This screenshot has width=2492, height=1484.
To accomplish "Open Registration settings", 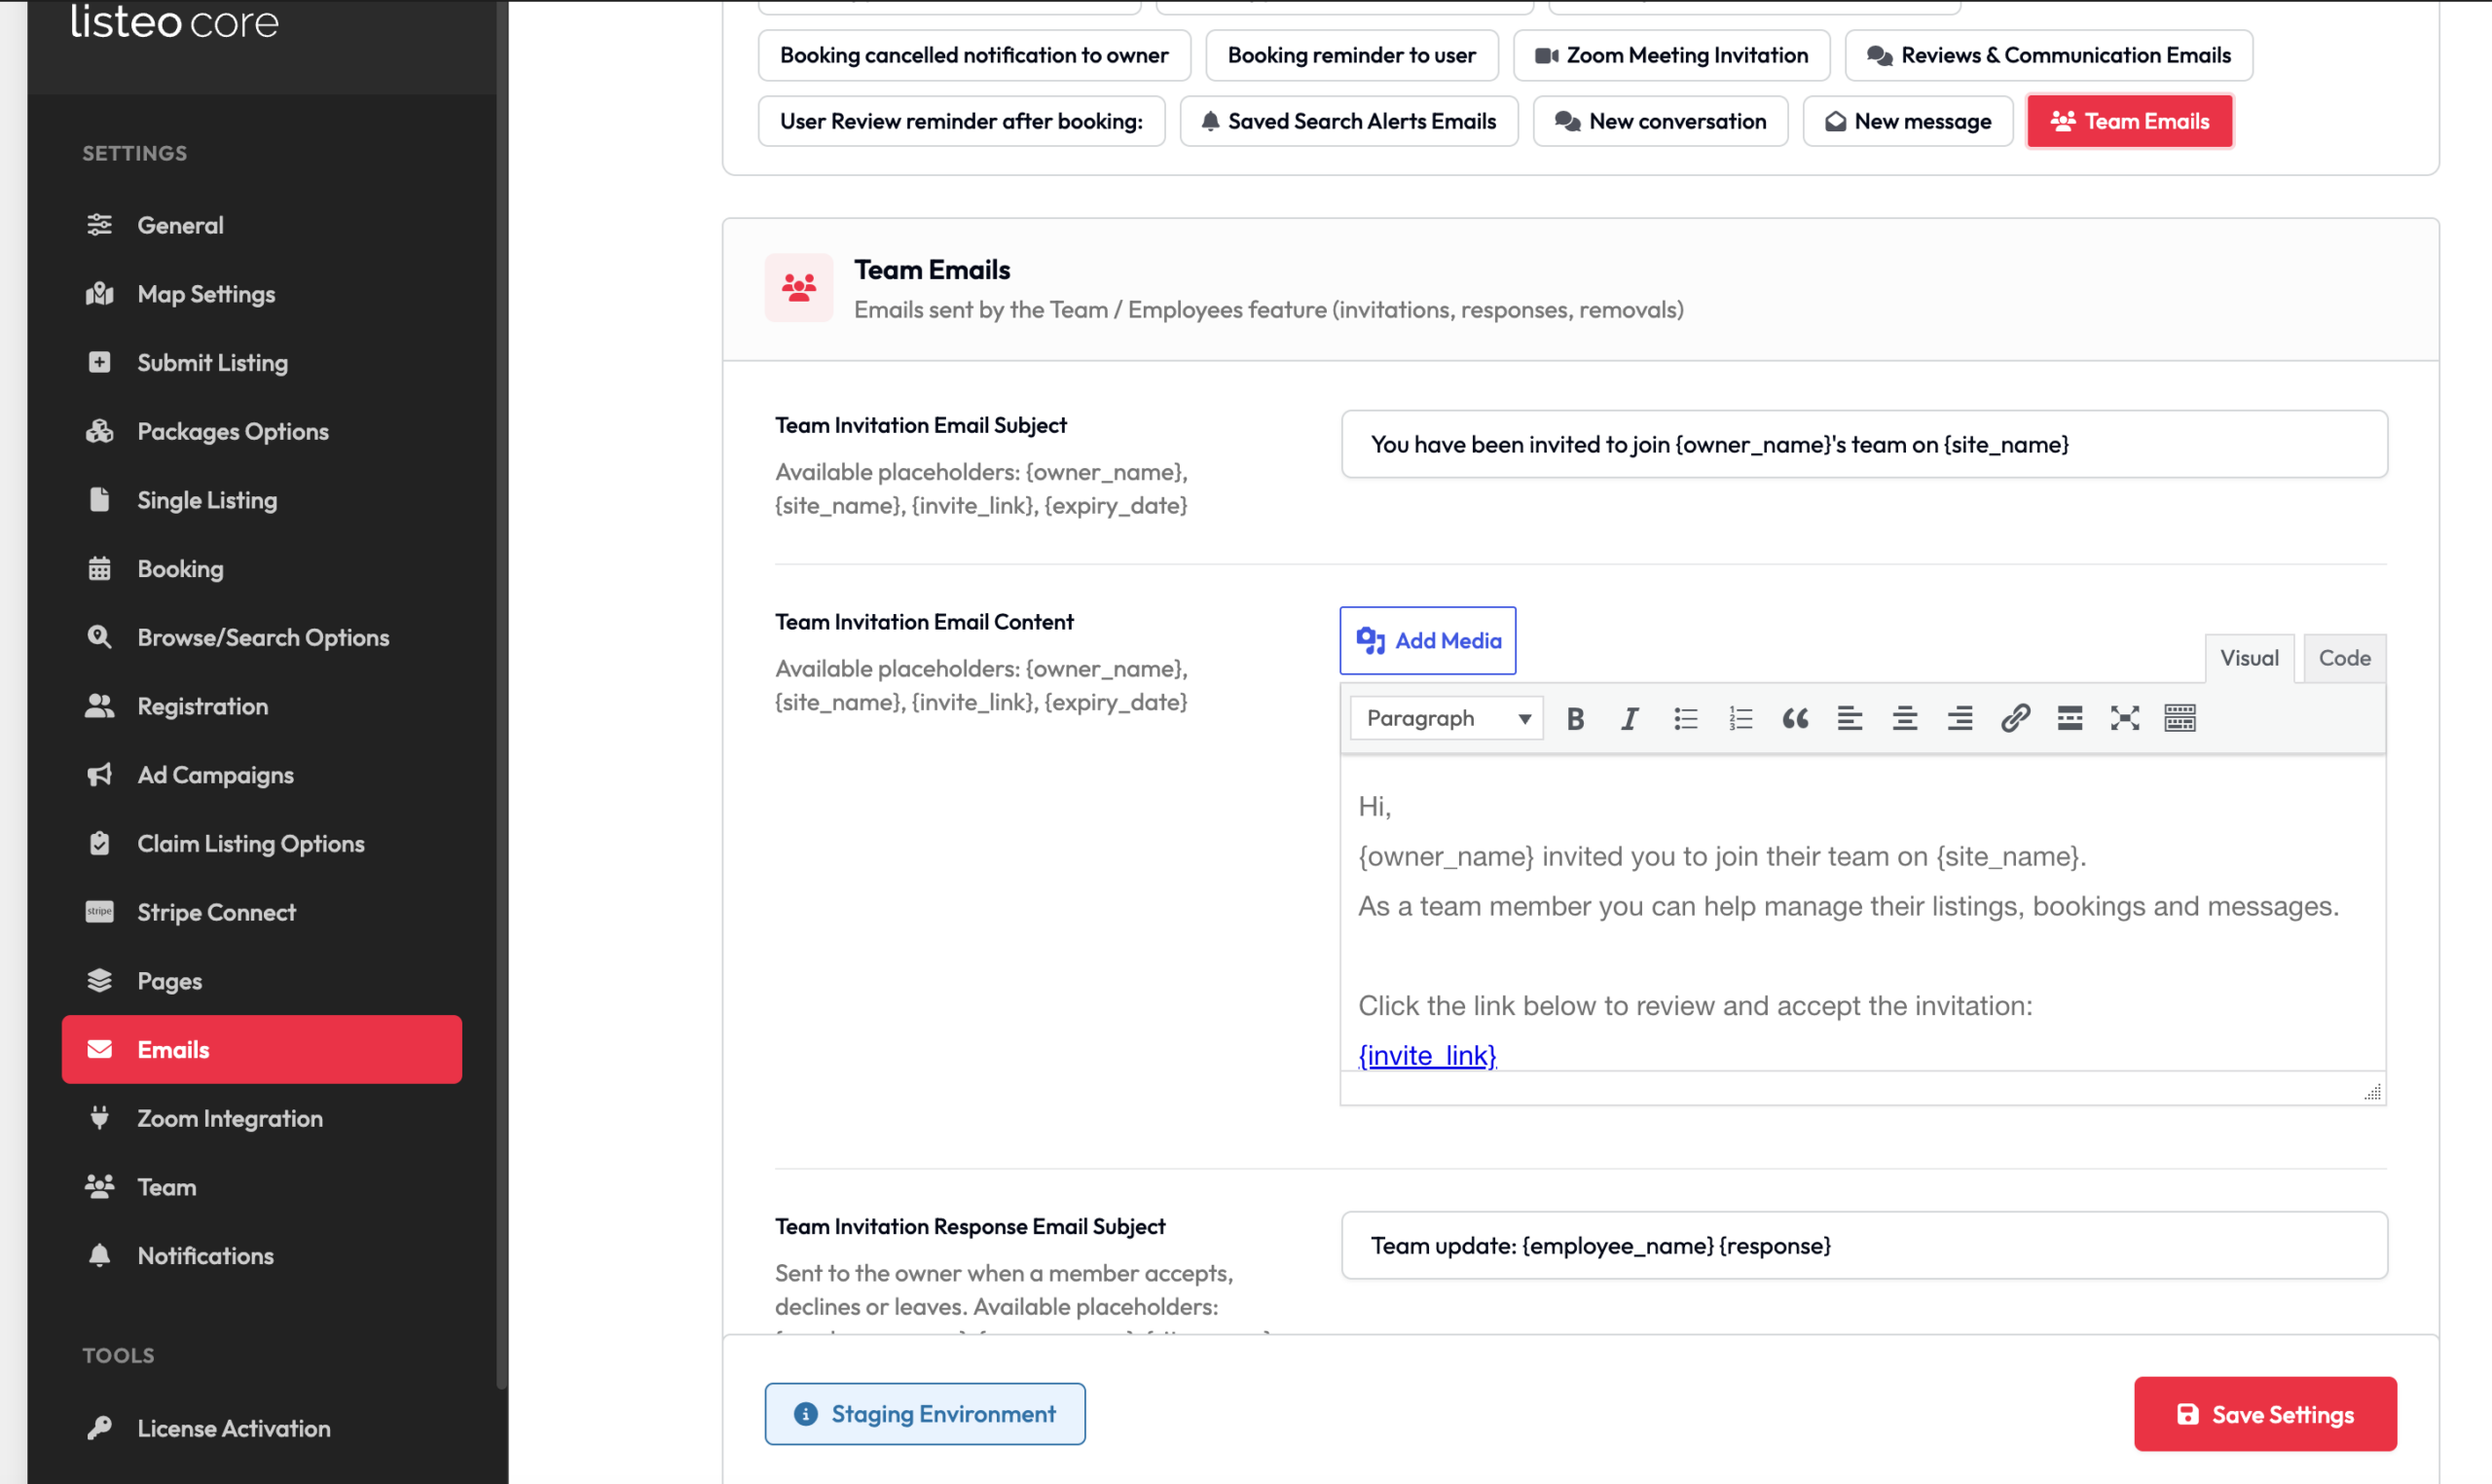I will click(x=262, y=706).
